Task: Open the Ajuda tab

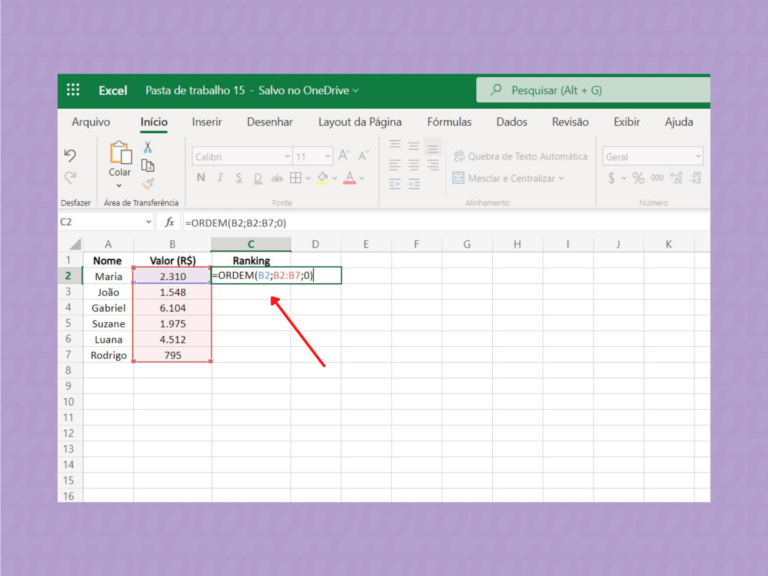Action: 679,122
